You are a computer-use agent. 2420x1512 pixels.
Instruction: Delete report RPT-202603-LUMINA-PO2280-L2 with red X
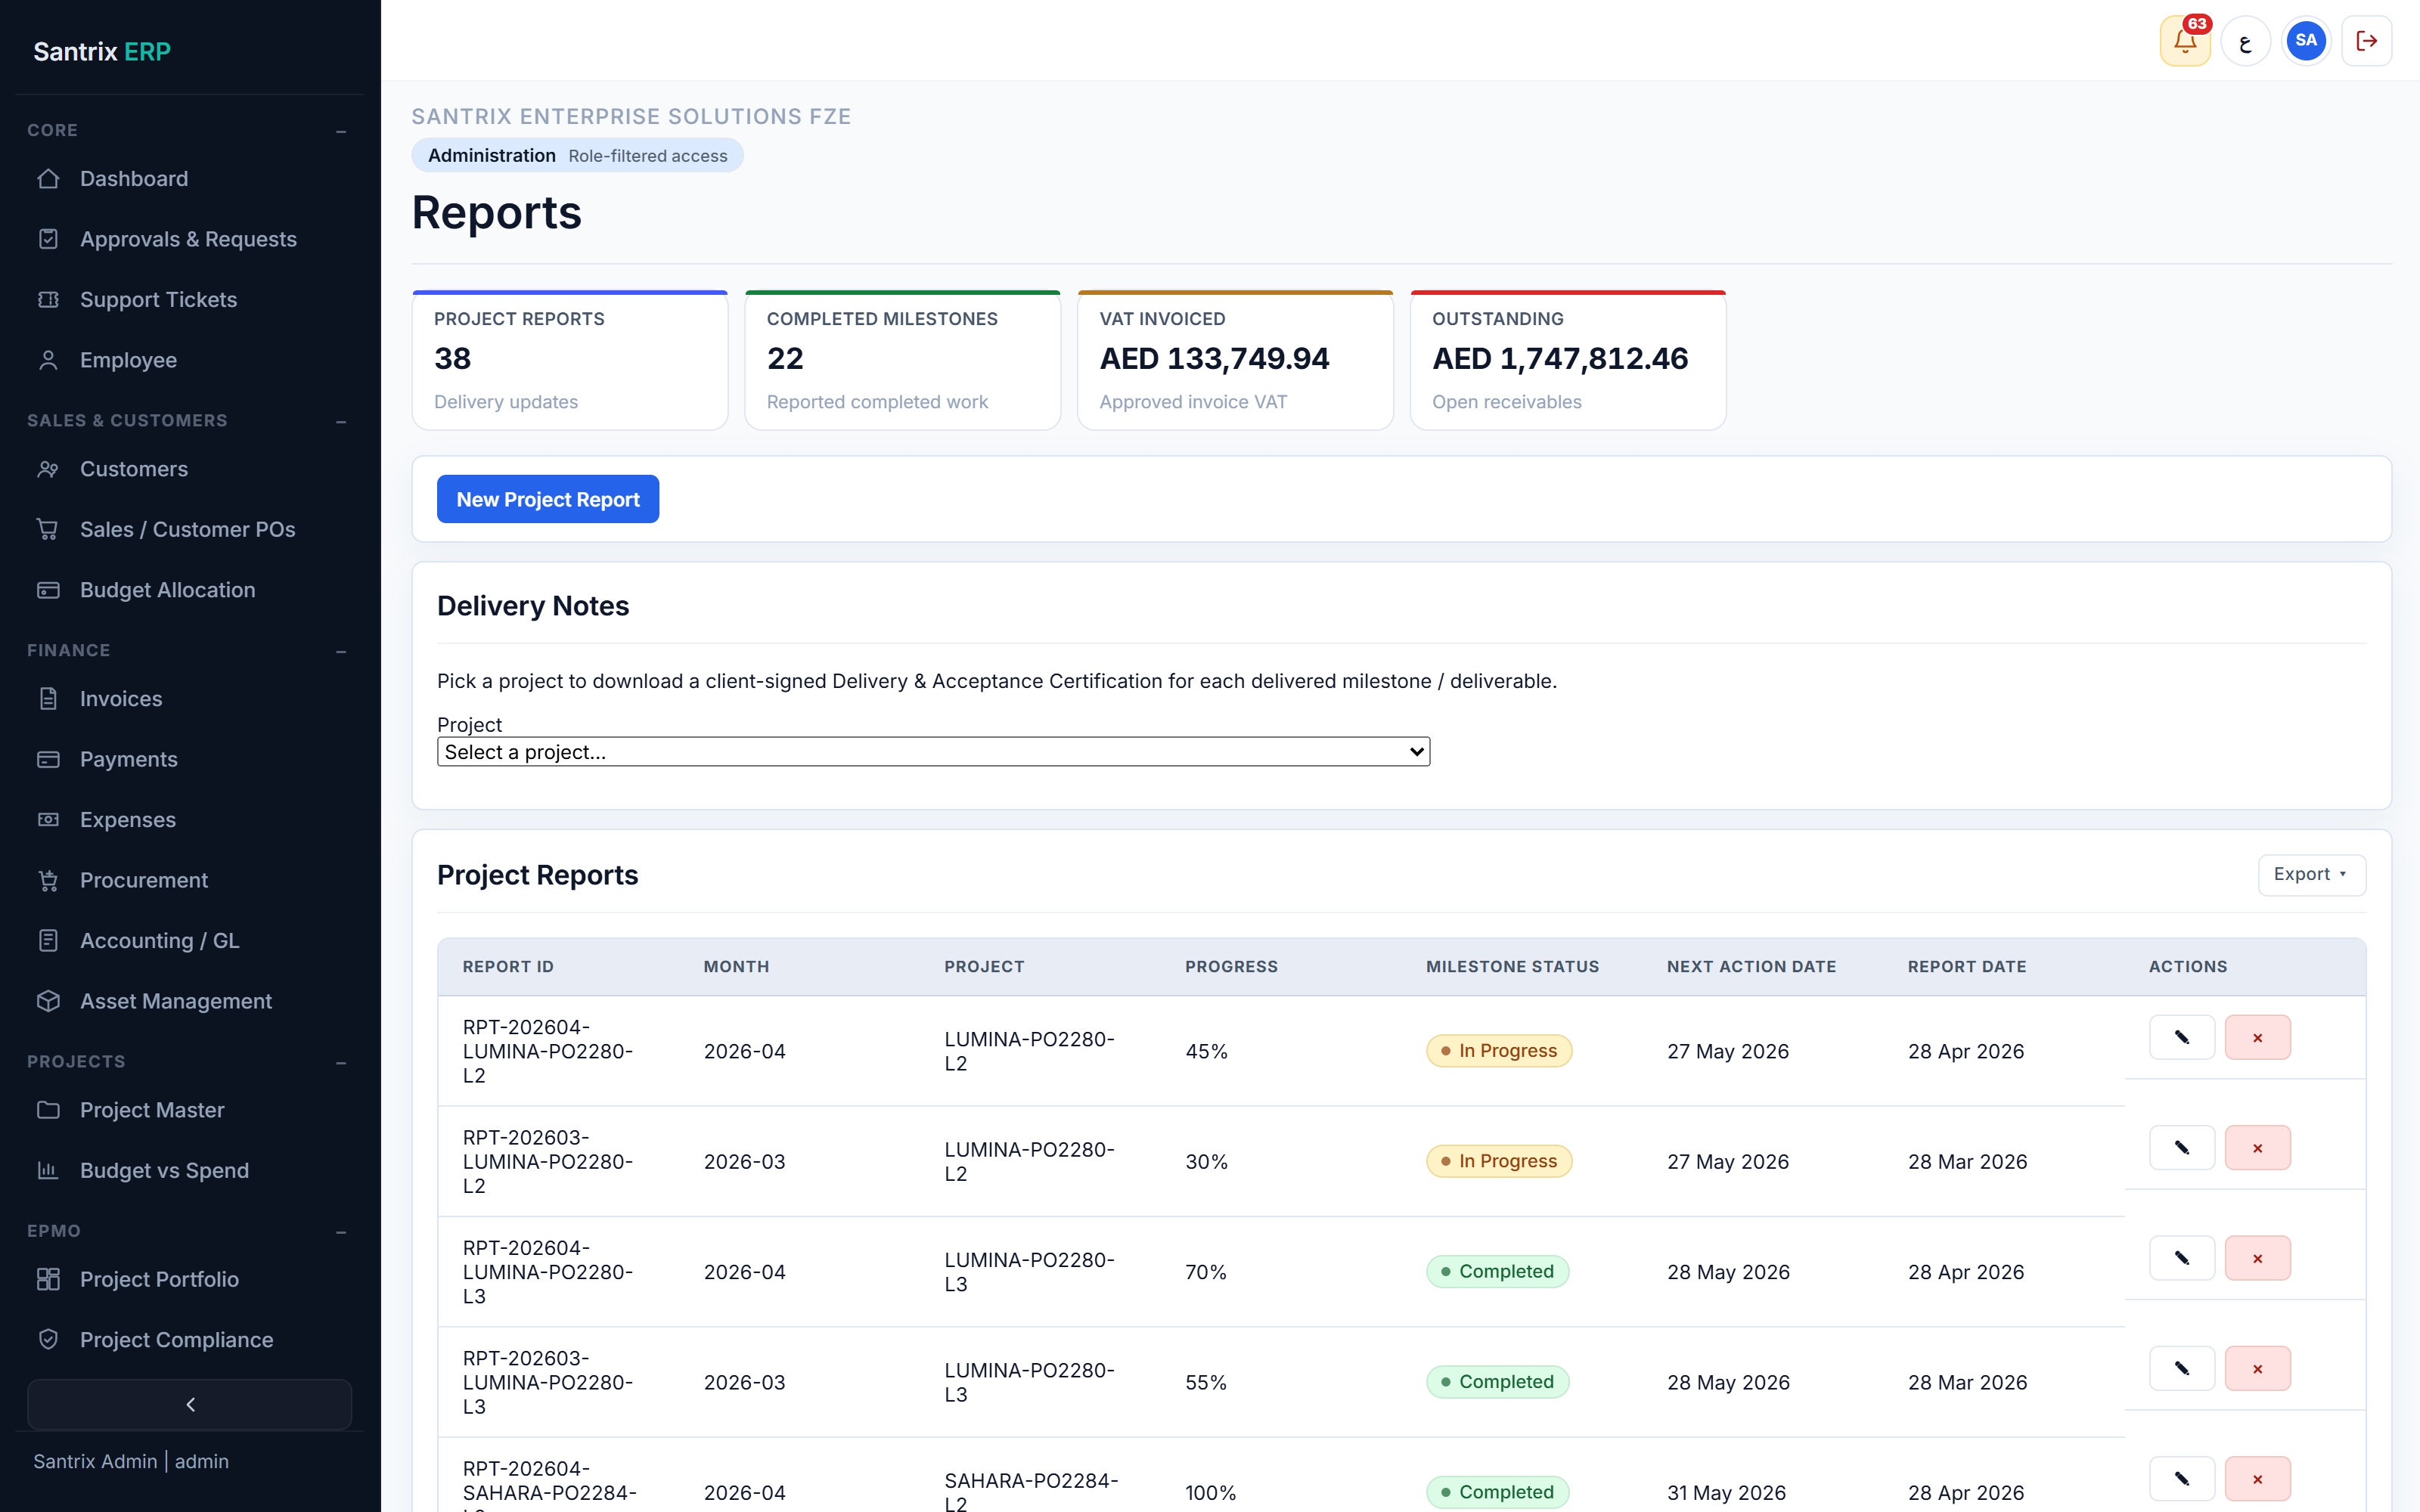2257,1148
